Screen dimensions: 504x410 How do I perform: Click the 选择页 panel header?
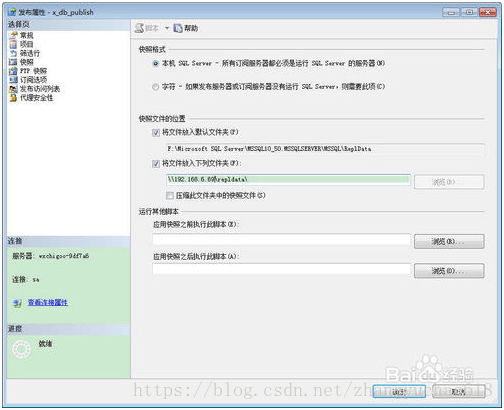tap(68, 24)
